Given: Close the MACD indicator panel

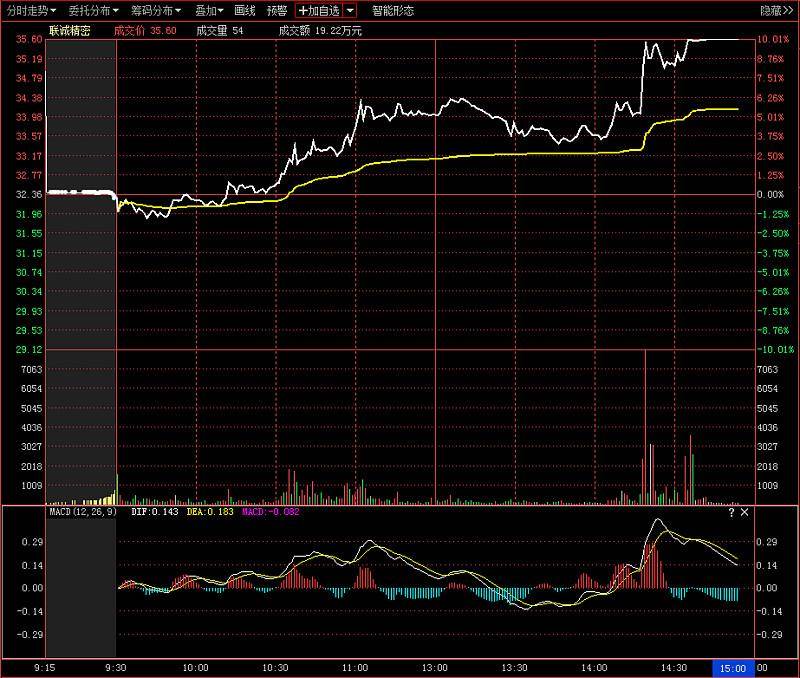Looking at the screenshot, I should [744, 512].
